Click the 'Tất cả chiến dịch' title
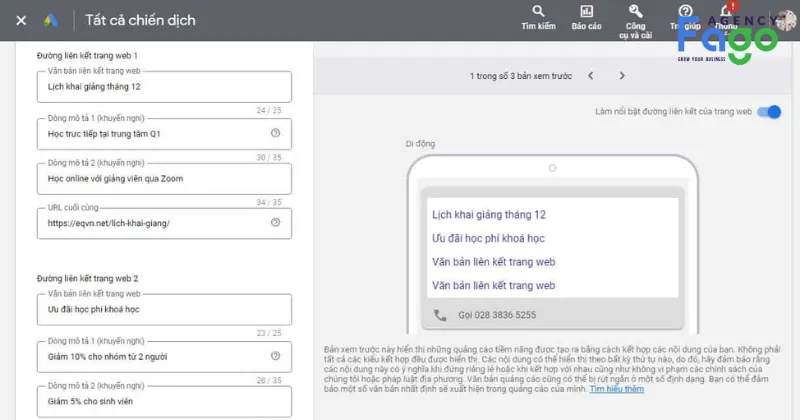 140,20
